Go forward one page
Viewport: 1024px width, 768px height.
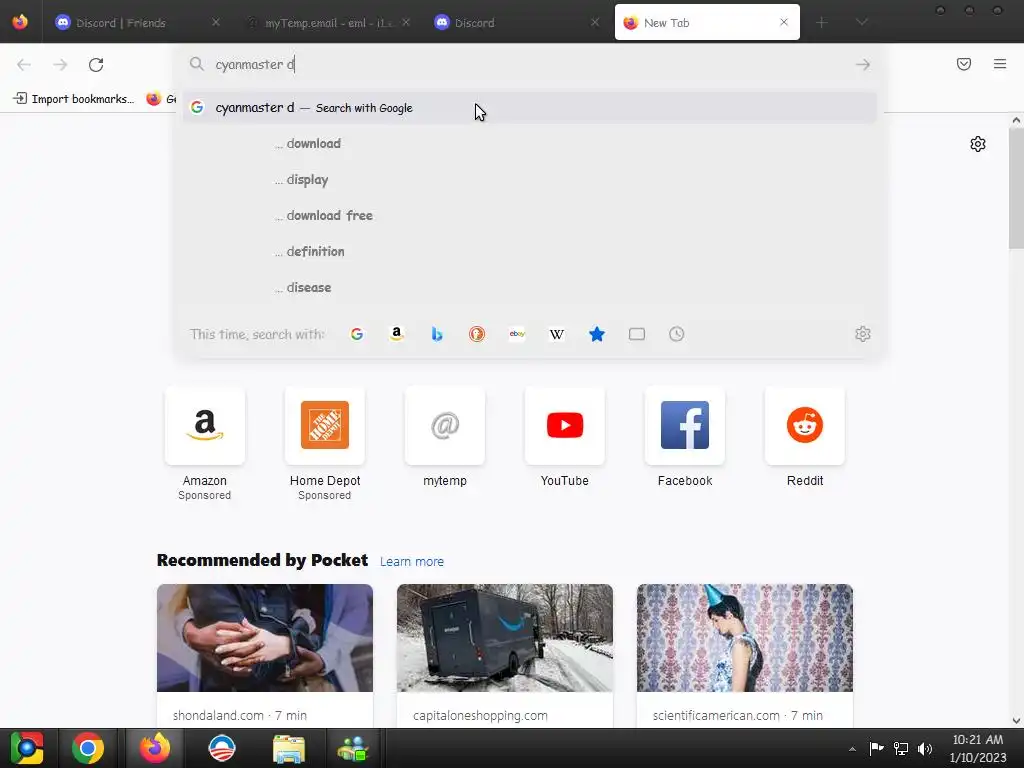[x=60, y=65]
